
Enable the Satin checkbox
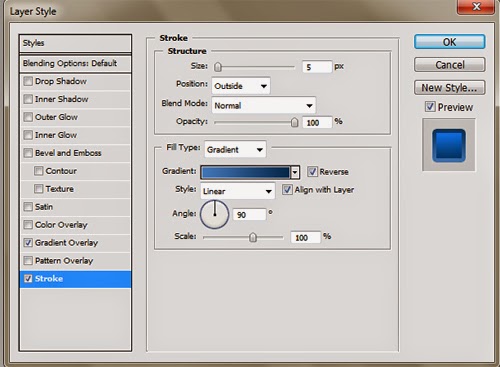28,207
